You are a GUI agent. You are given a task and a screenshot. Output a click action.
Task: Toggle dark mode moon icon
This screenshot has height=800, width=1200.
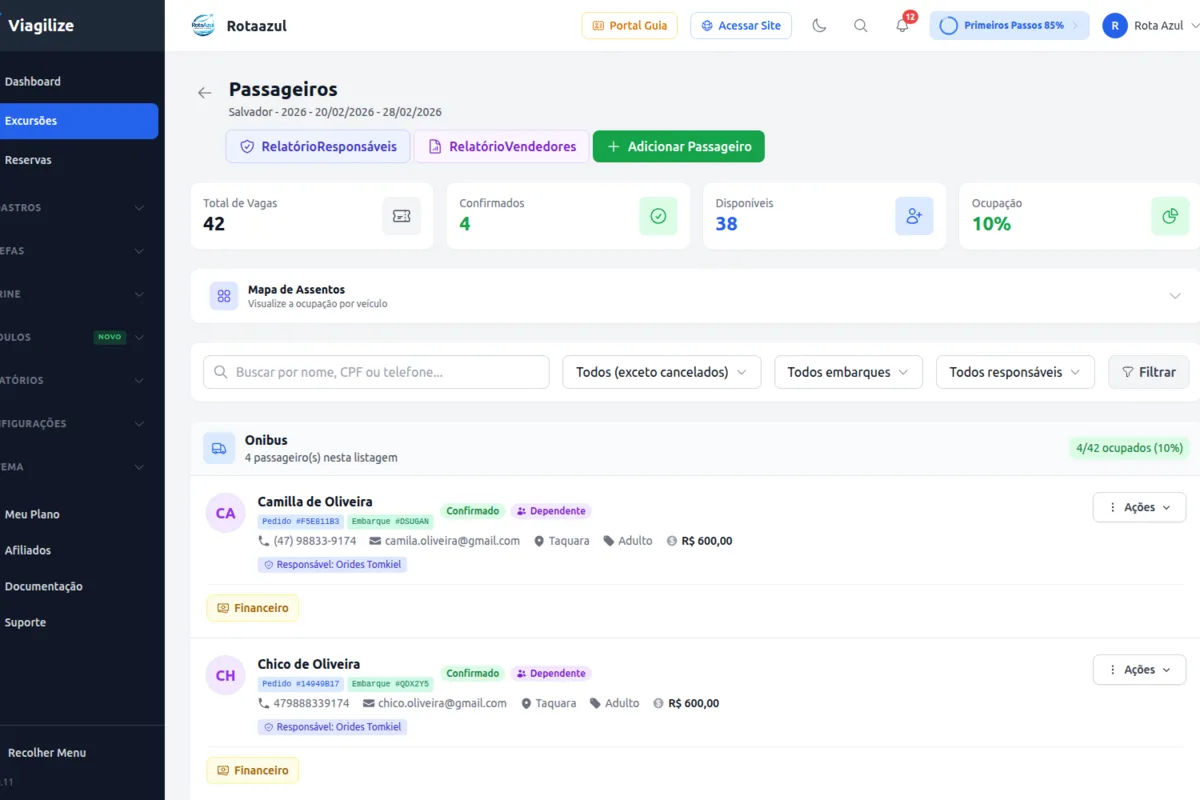click(819, 26)
